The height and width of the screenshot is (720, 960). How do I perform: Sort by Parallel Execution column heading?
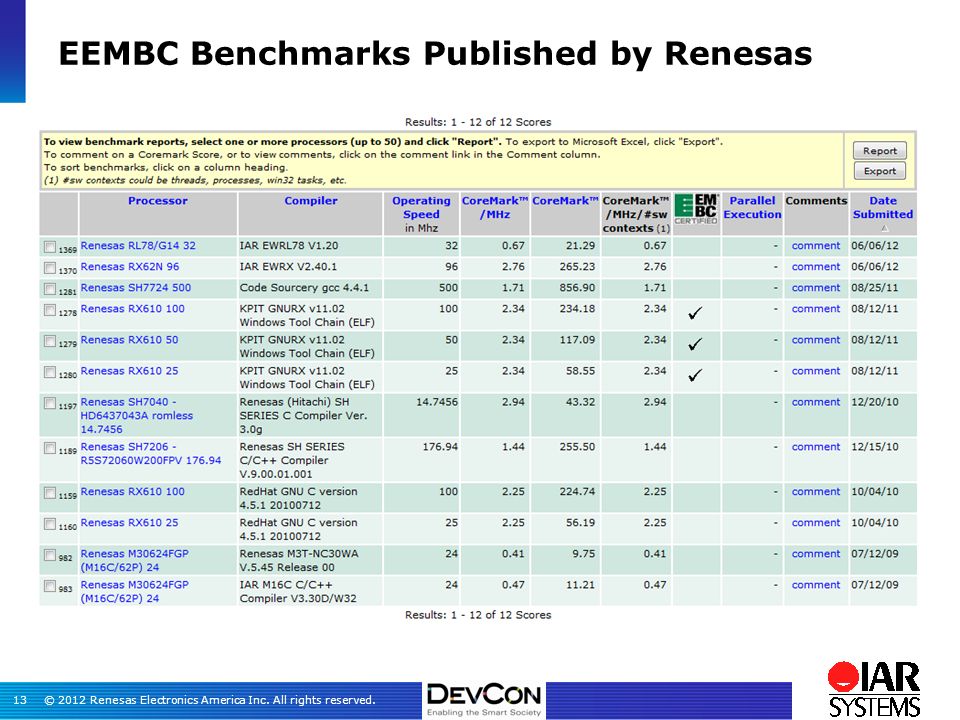752,208
